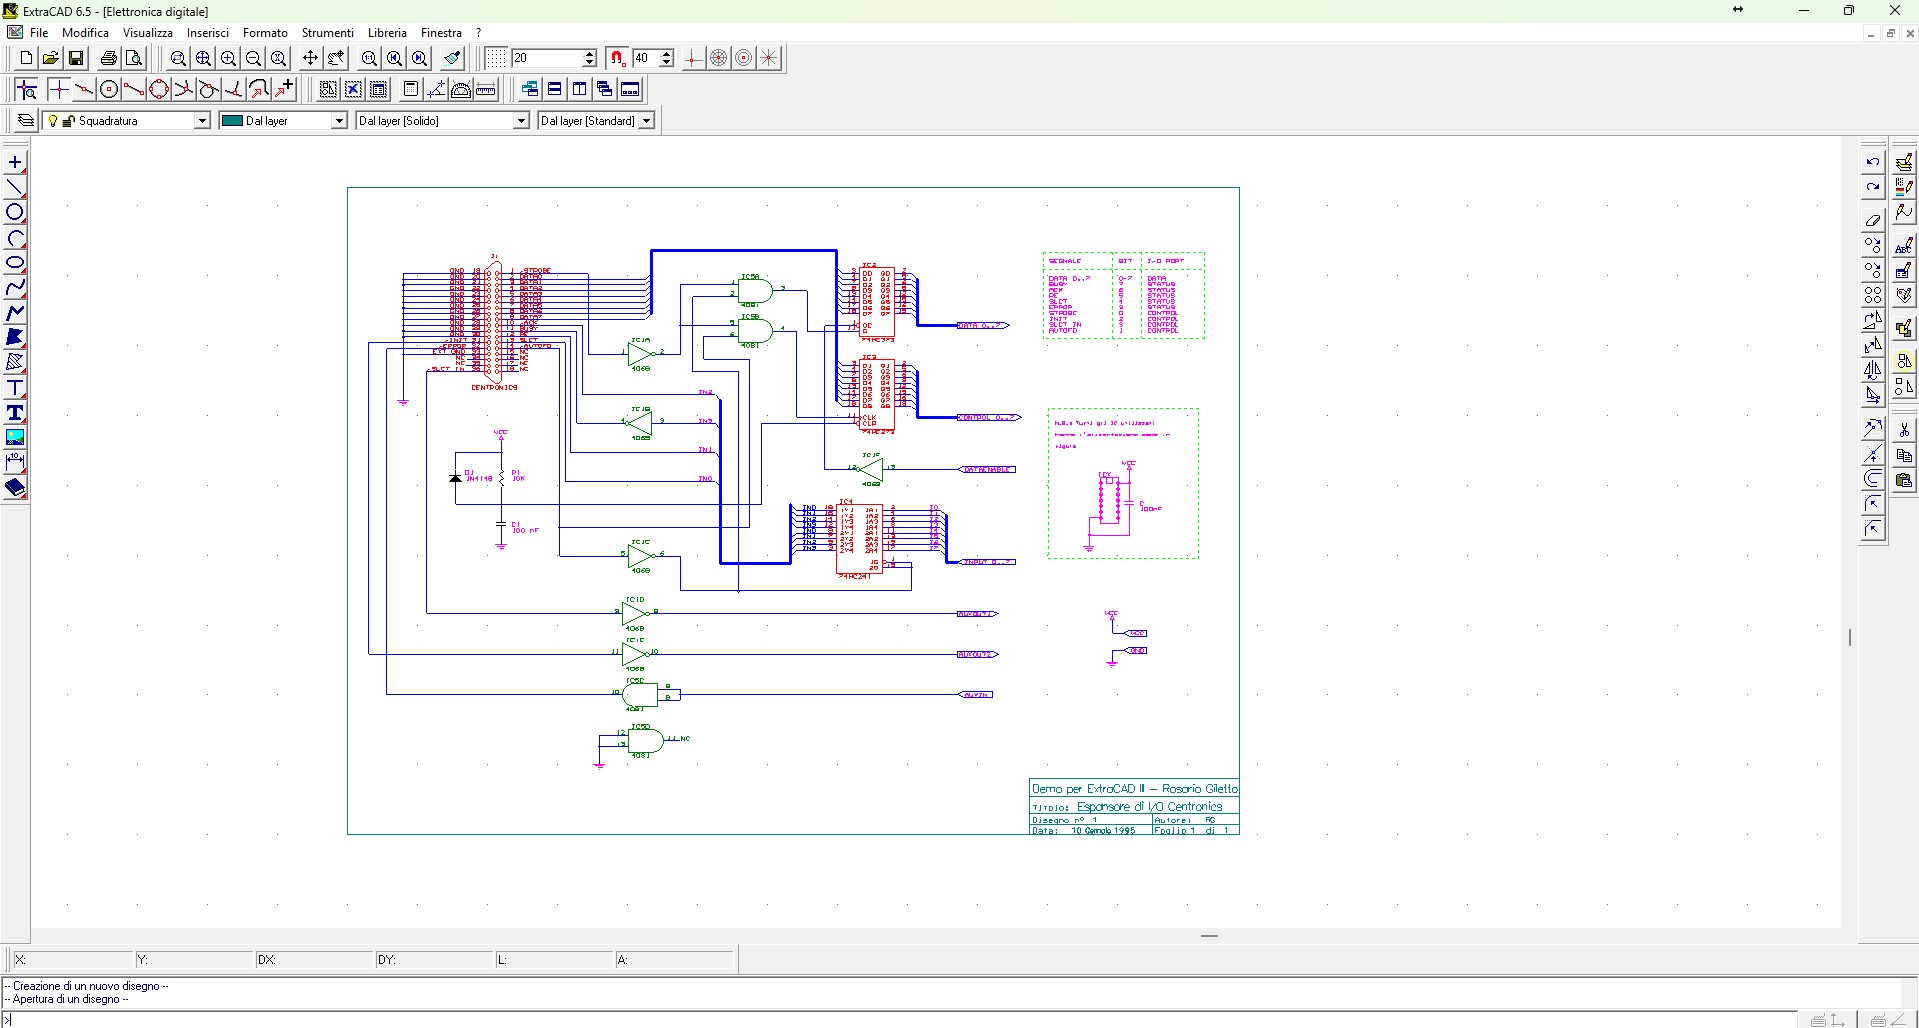1919x1028 pixels.
Task: Toggle the snap-to-center circle icon
Action: pyautogui.click(x=109, y=89)
